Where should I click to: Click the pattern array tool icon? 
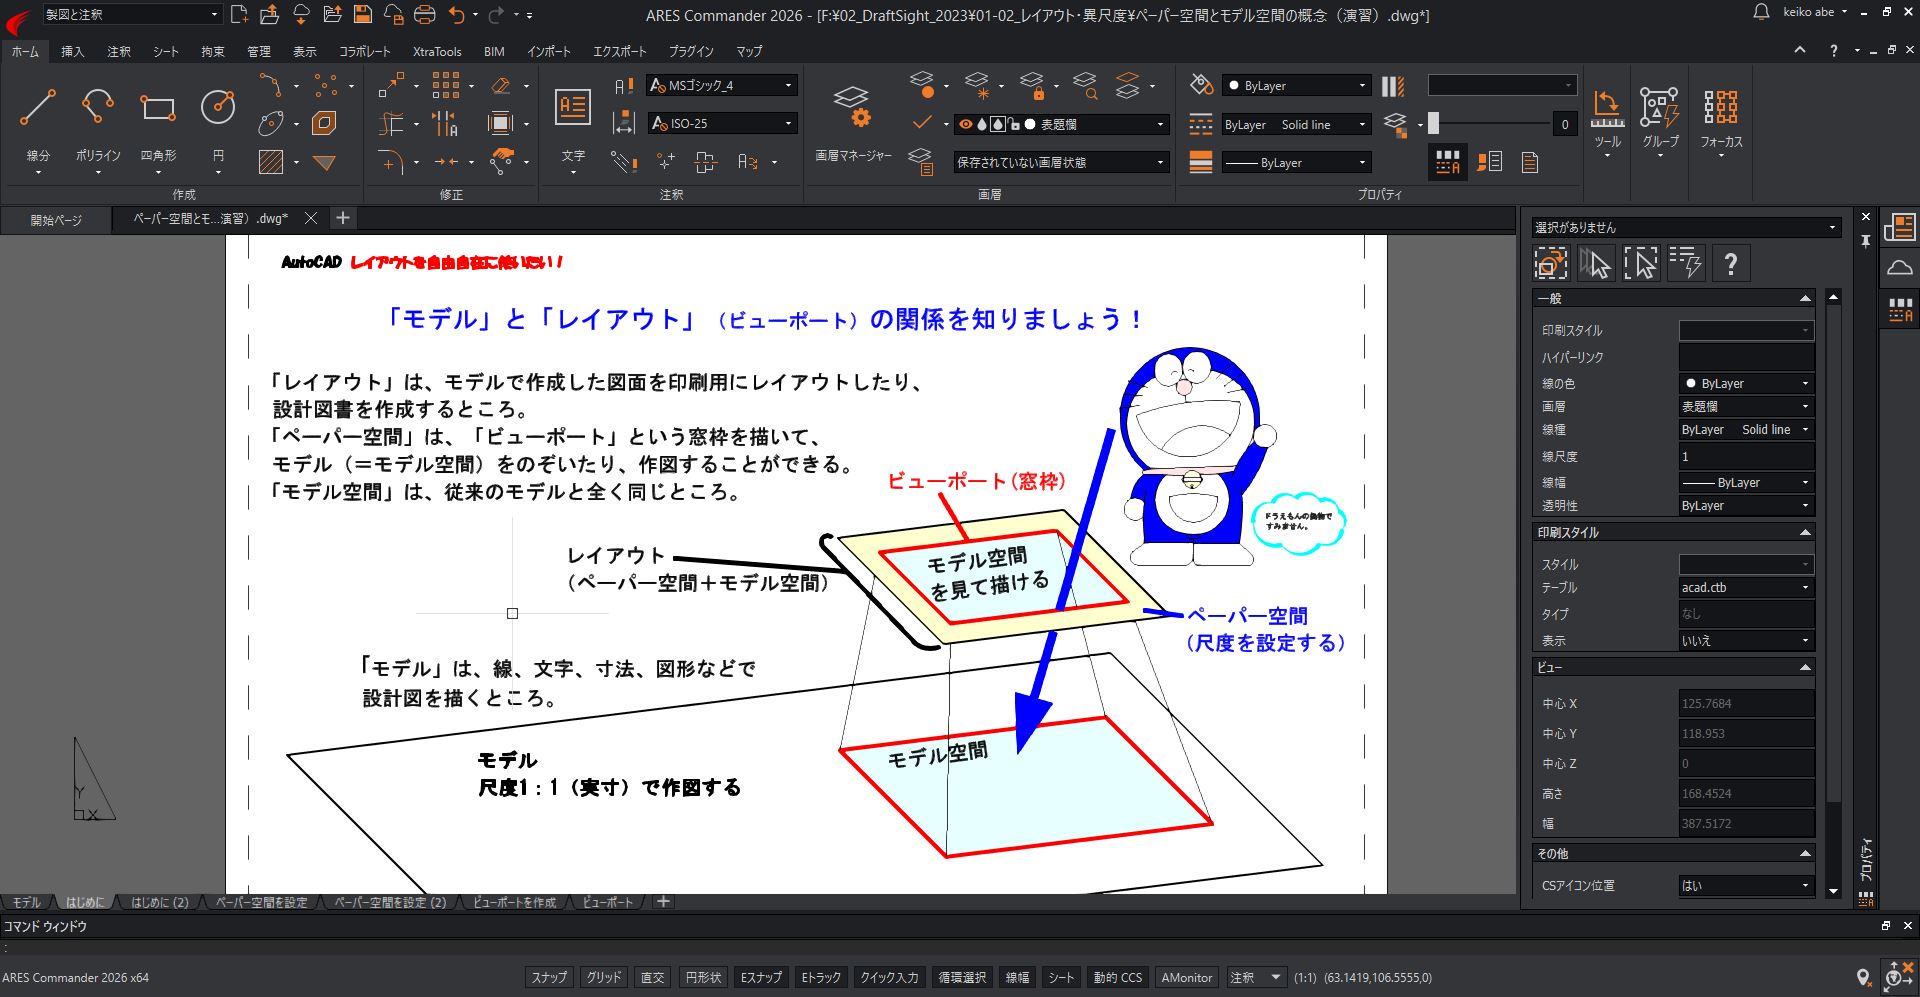tap(446, 85)
